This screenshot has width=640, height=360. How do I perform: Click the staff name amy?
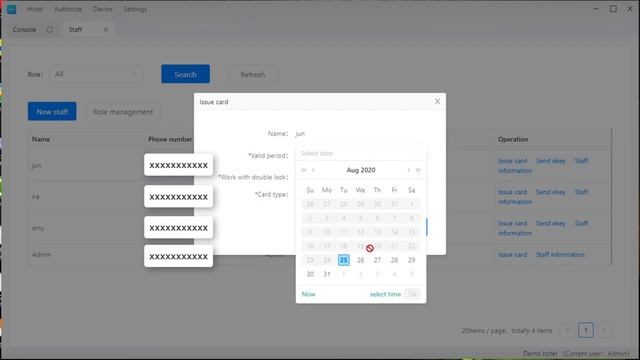pyautogui.click(x=38, y=228)
